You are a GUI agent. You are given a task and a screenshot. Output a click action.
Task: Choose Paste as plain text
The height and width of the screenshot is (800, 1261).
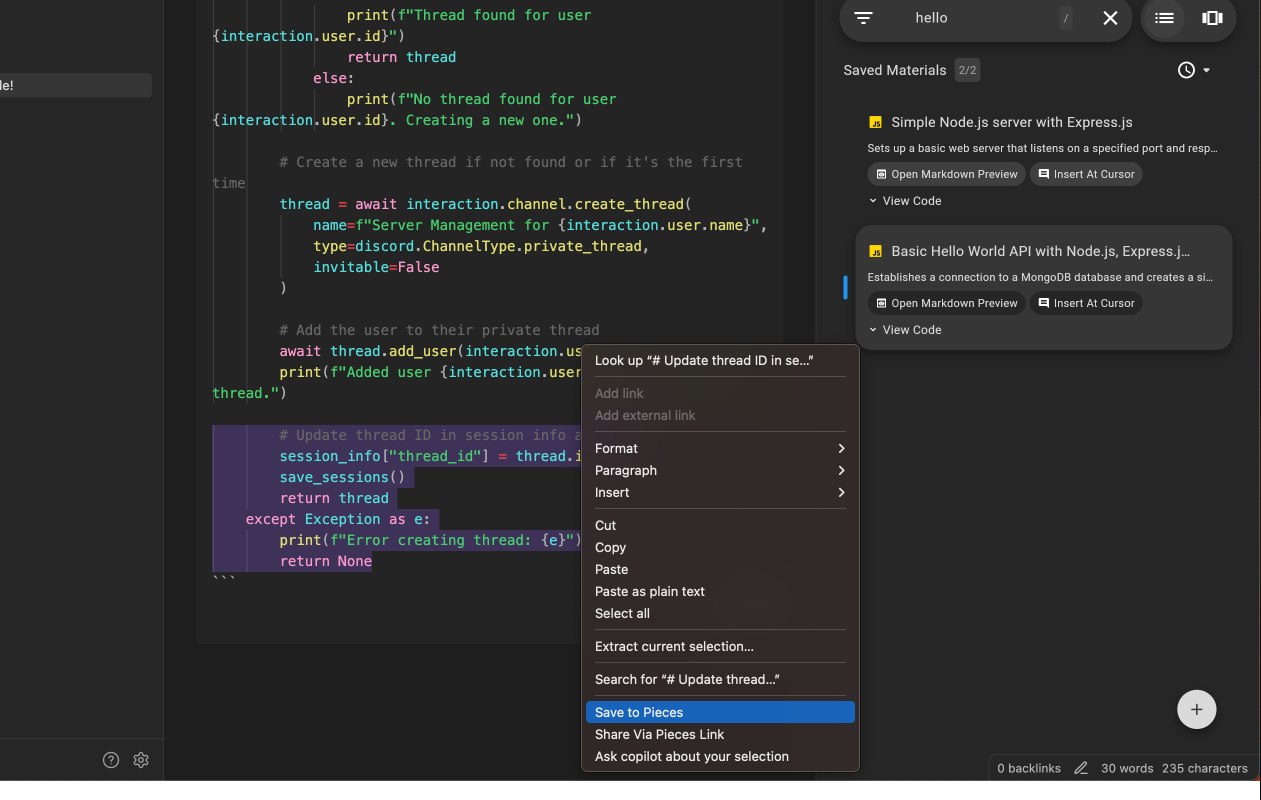pyautogui.click(x=720, y=591)
